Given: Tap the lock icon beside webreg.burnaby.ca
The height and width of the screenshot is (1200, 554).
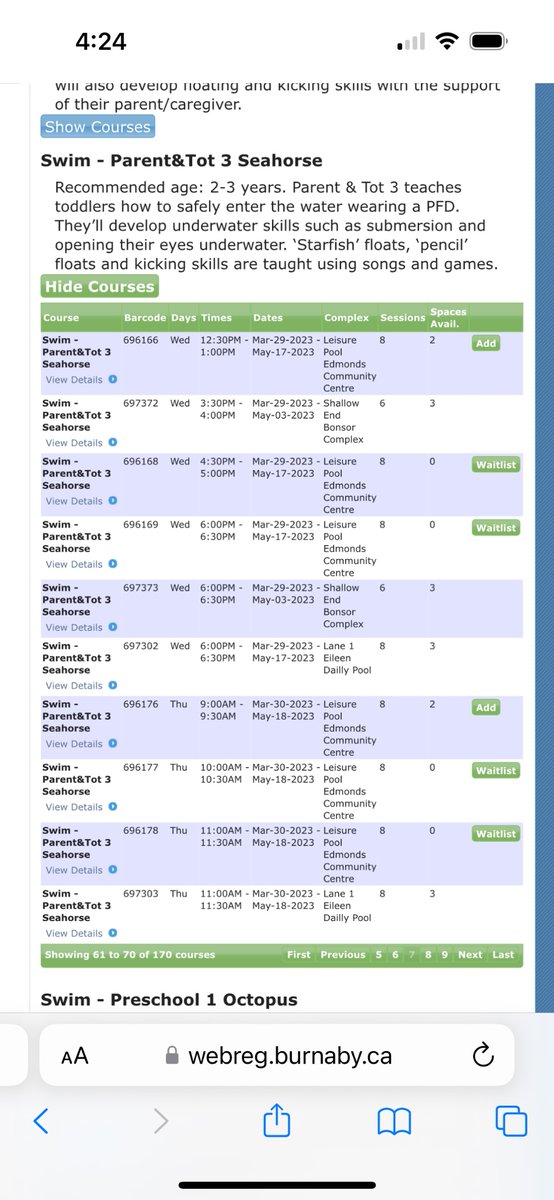Looking at the screenshot, I should pyautogui.click(x=171, y=1056).
